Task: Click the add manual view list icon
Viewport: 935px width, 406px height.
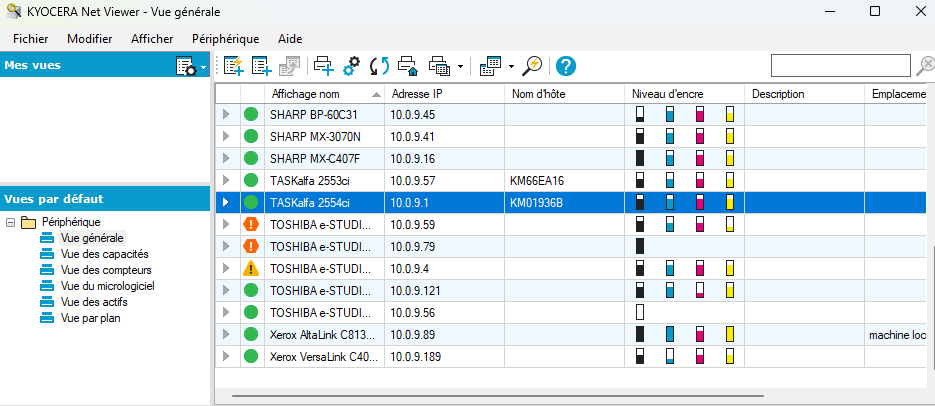Action: [262, 66]
